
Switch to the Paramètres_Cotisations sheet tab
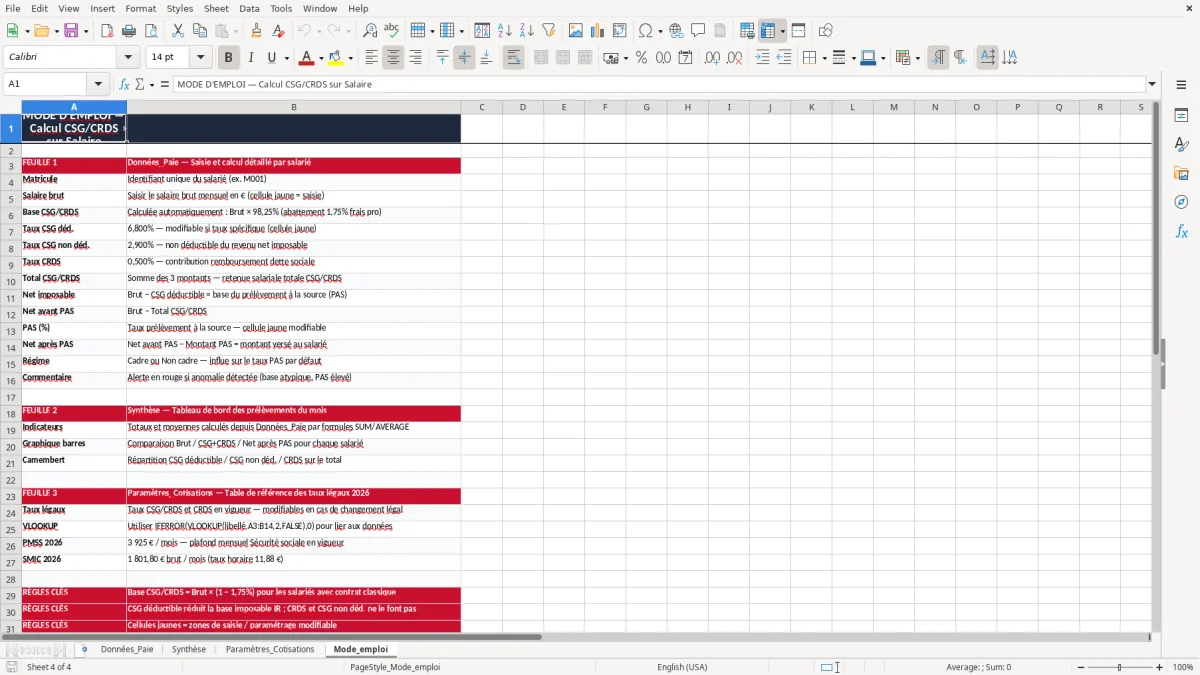point(270,649)
